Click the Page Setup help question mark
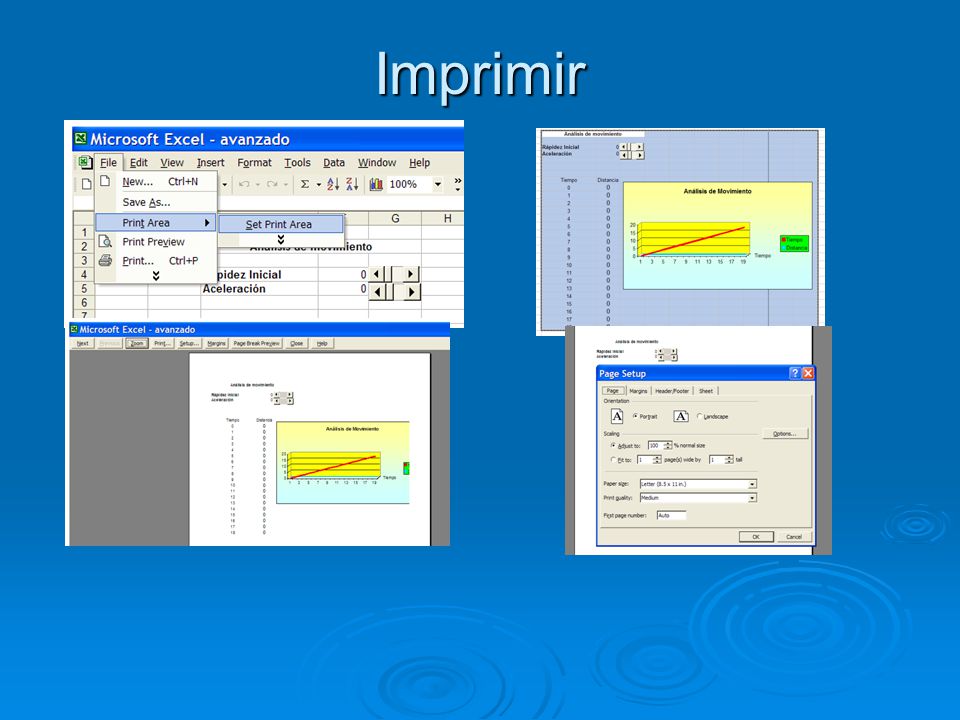960x720 pixels. click(795, 373)
